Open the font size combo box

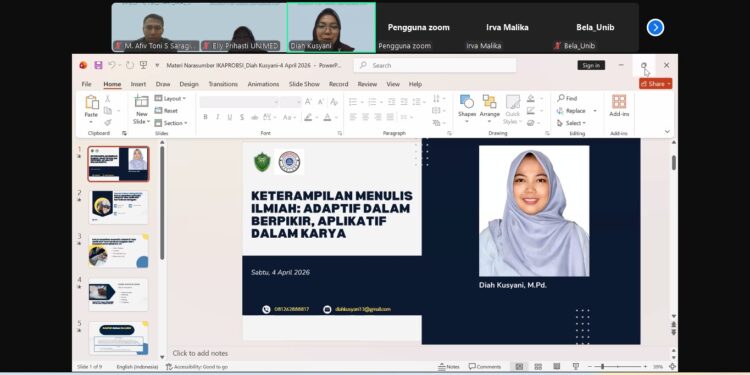(x=290, y=102)
